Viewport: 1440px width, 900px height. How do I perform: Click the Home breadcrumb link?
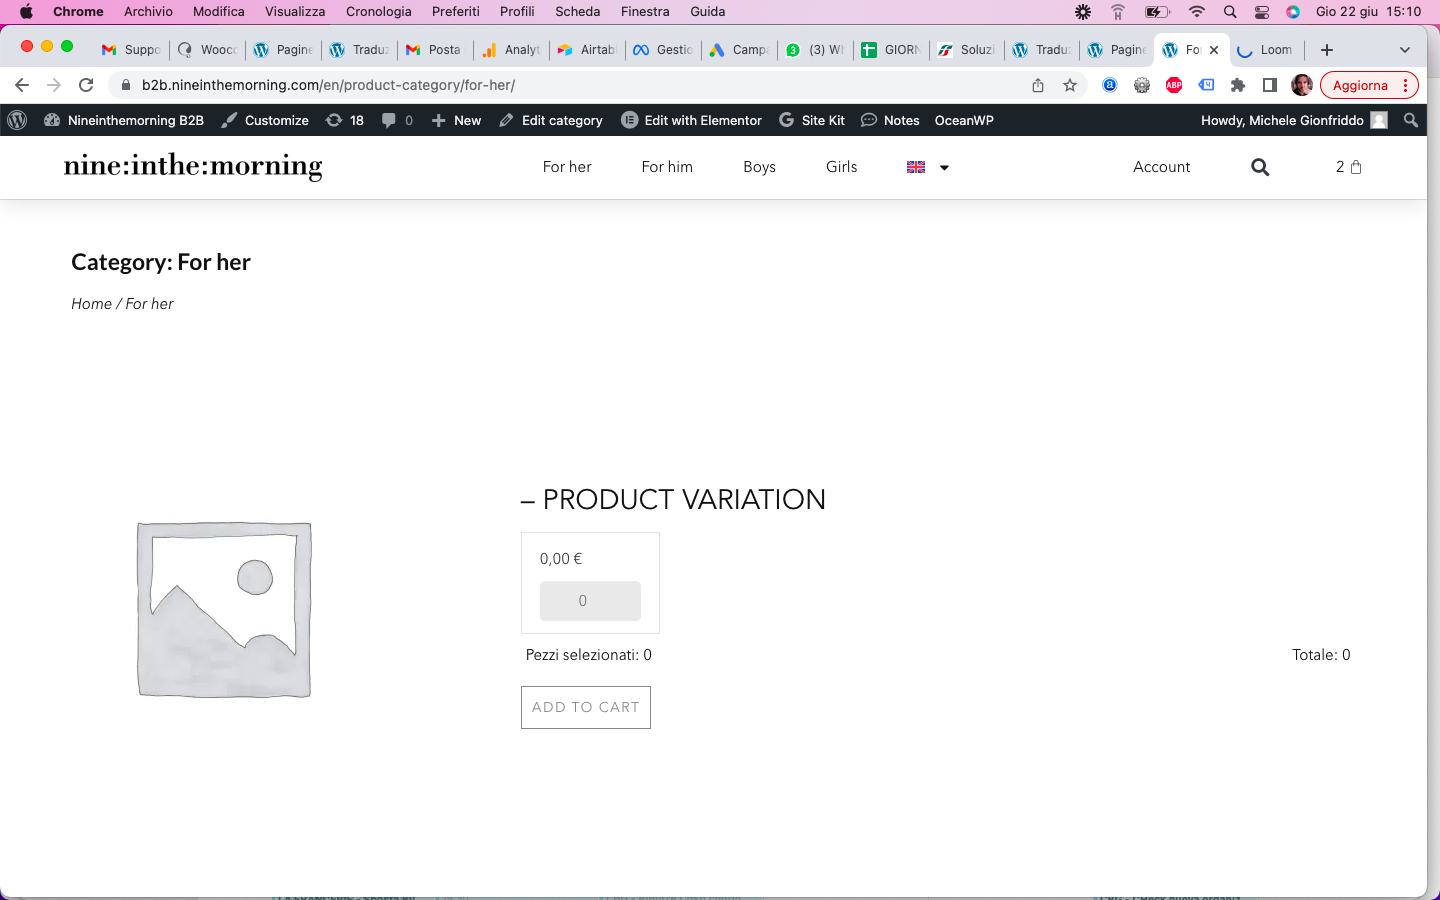point(91,304)
